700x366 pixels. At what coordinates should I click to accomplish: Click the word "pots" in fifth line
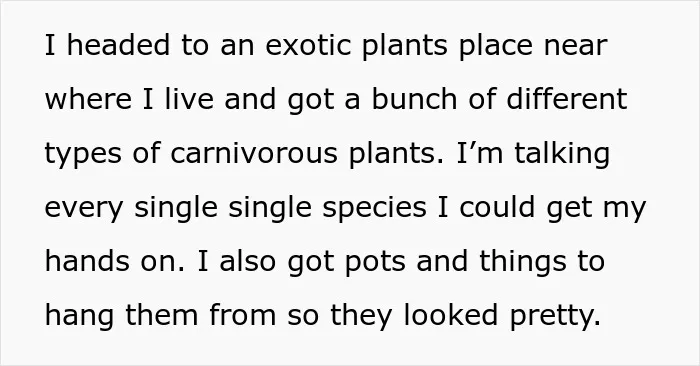[375, 262]
